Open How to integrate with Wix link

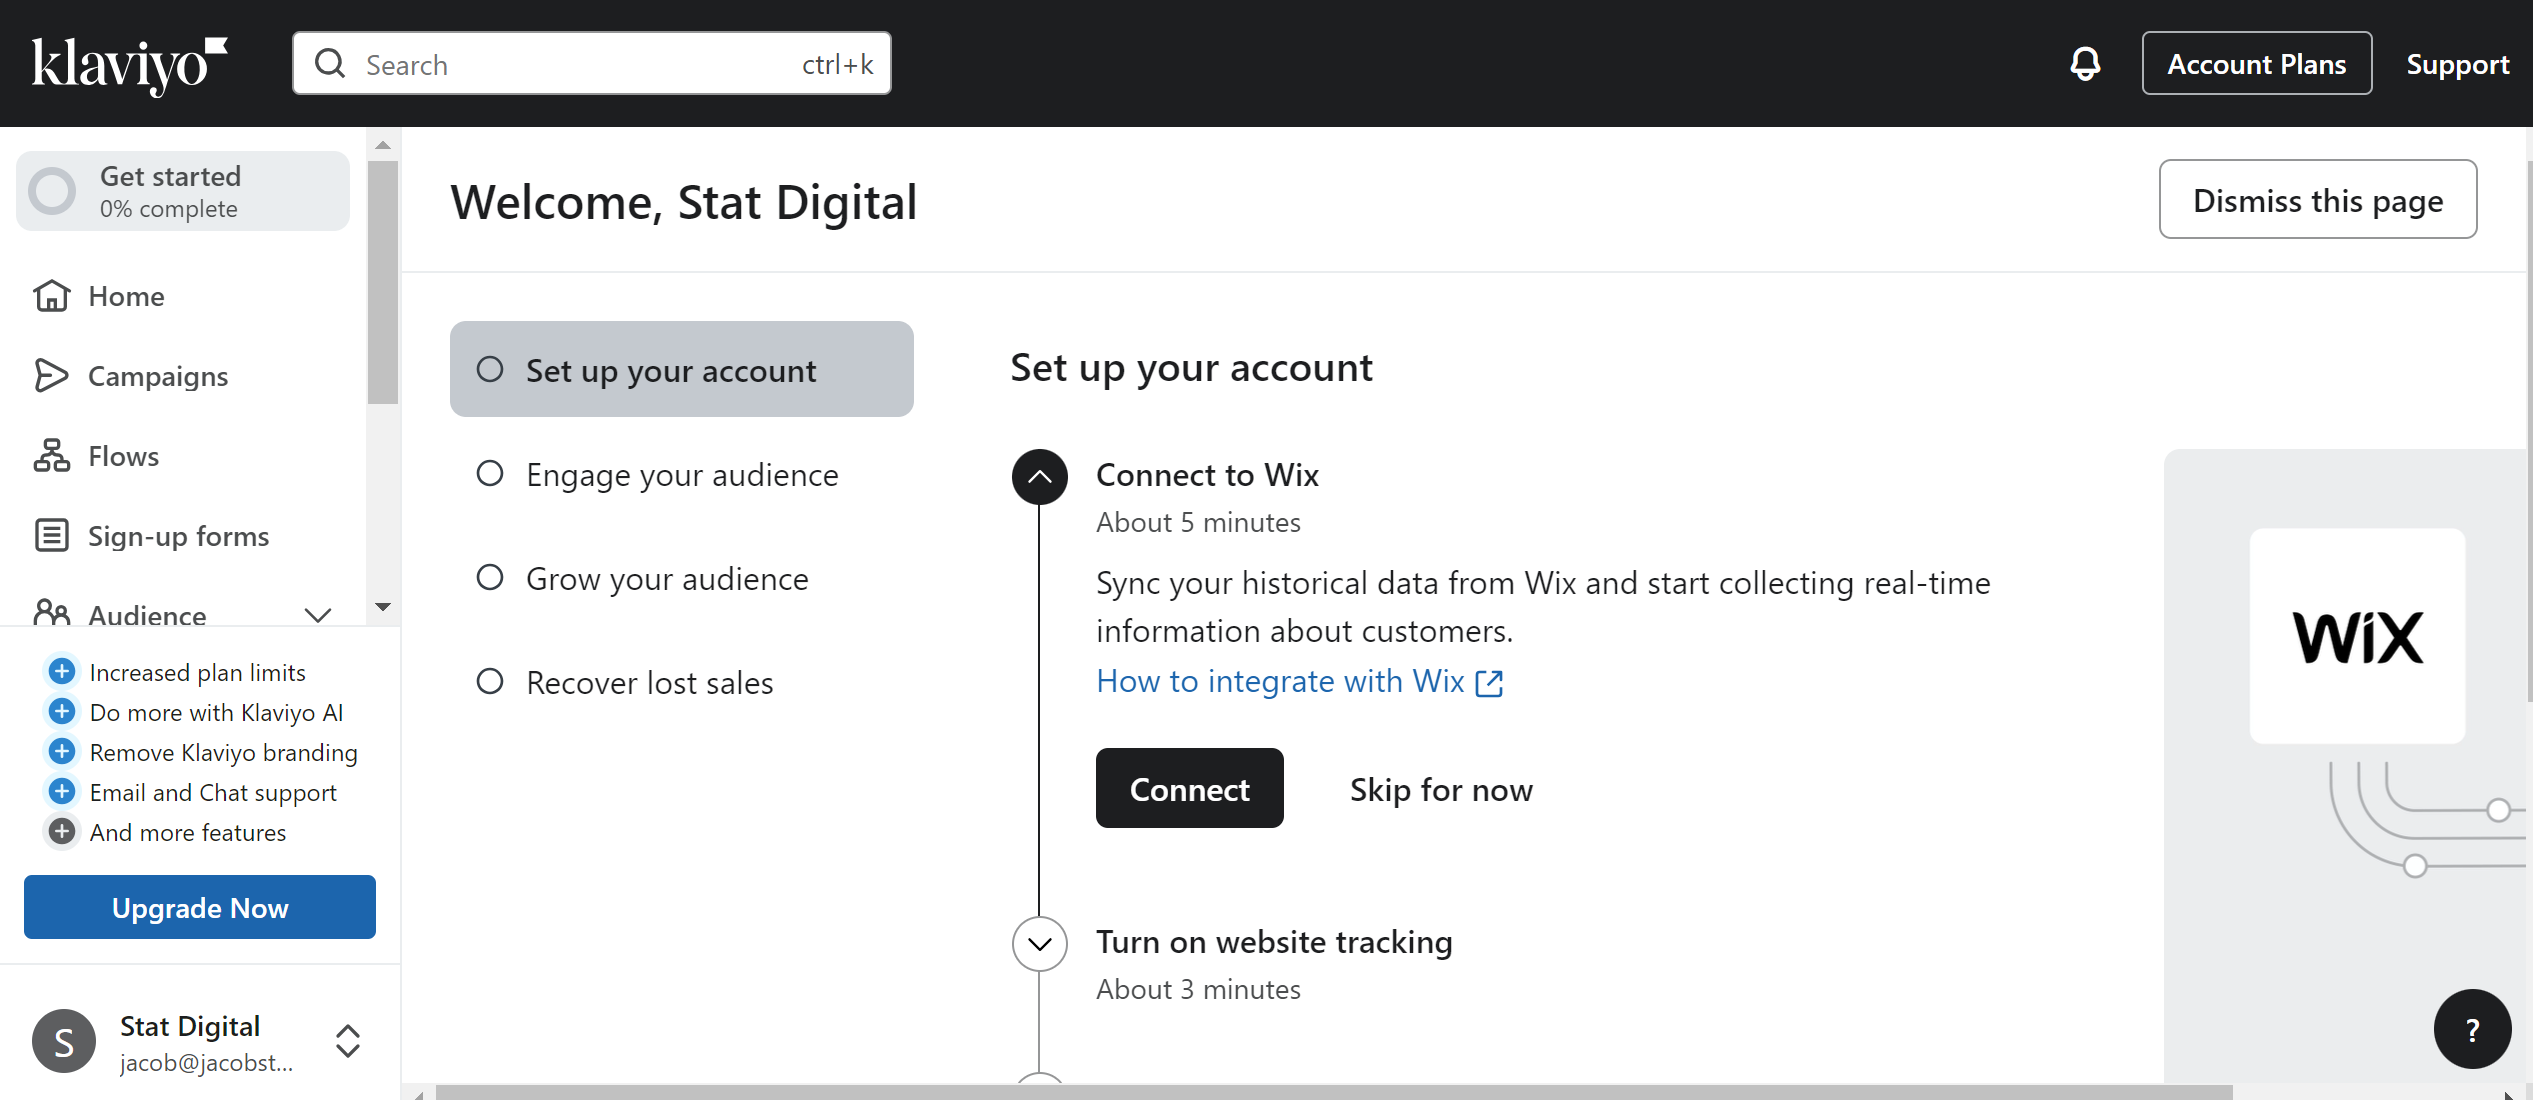[1280, 681]
